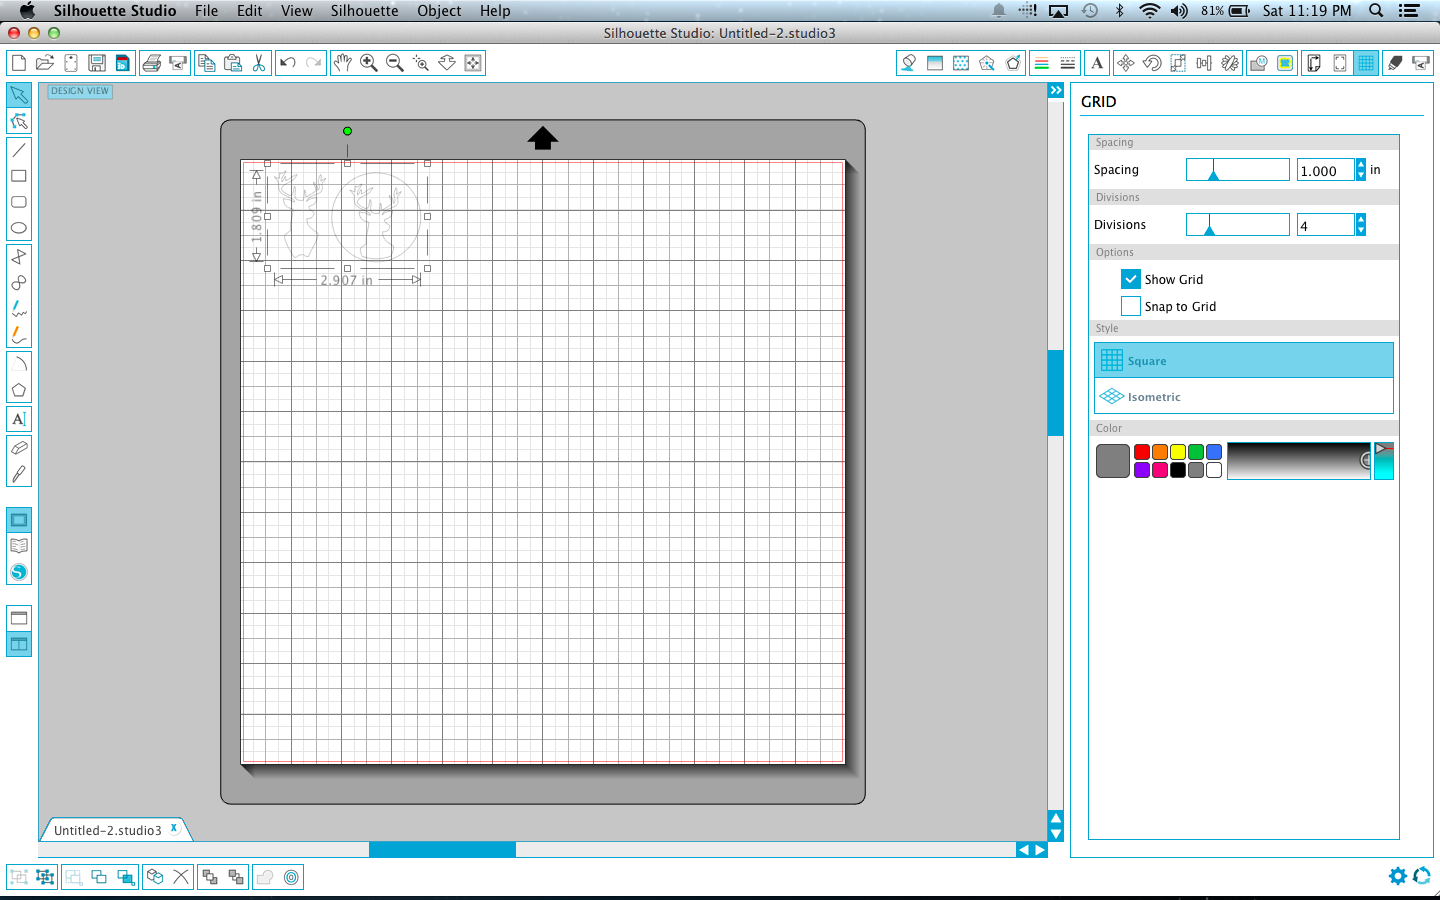This screenshot has width=1440, height=900.
Task: Activate the Pan hand tool
Action: point(343,63)
